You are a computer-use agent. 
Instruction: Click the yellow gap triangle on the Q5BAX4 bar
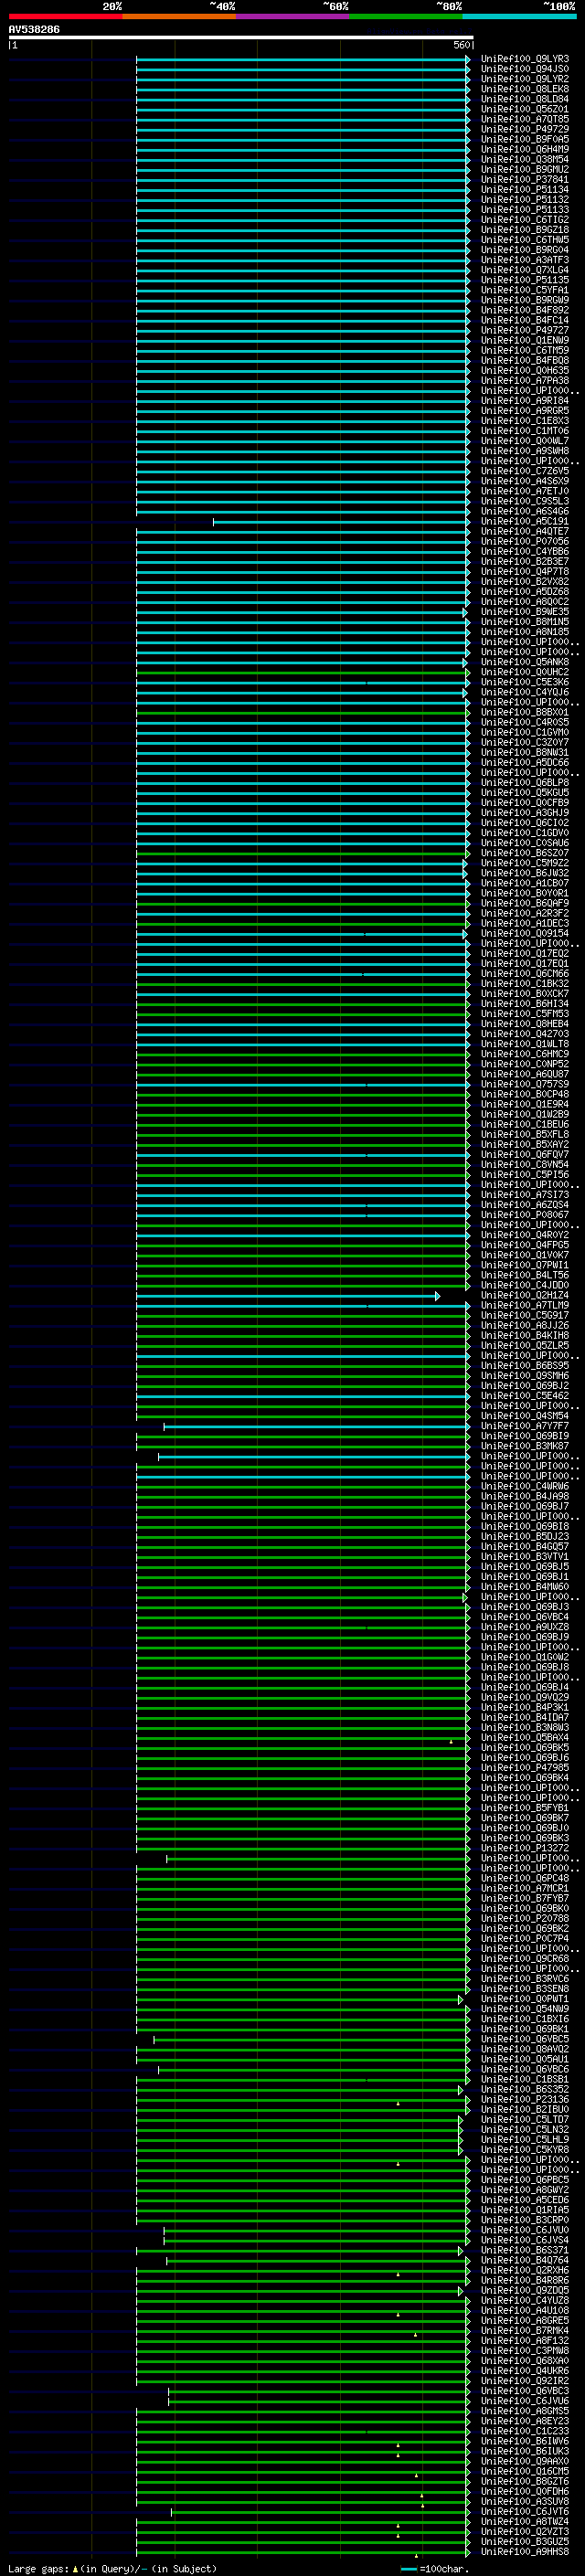451,1741
